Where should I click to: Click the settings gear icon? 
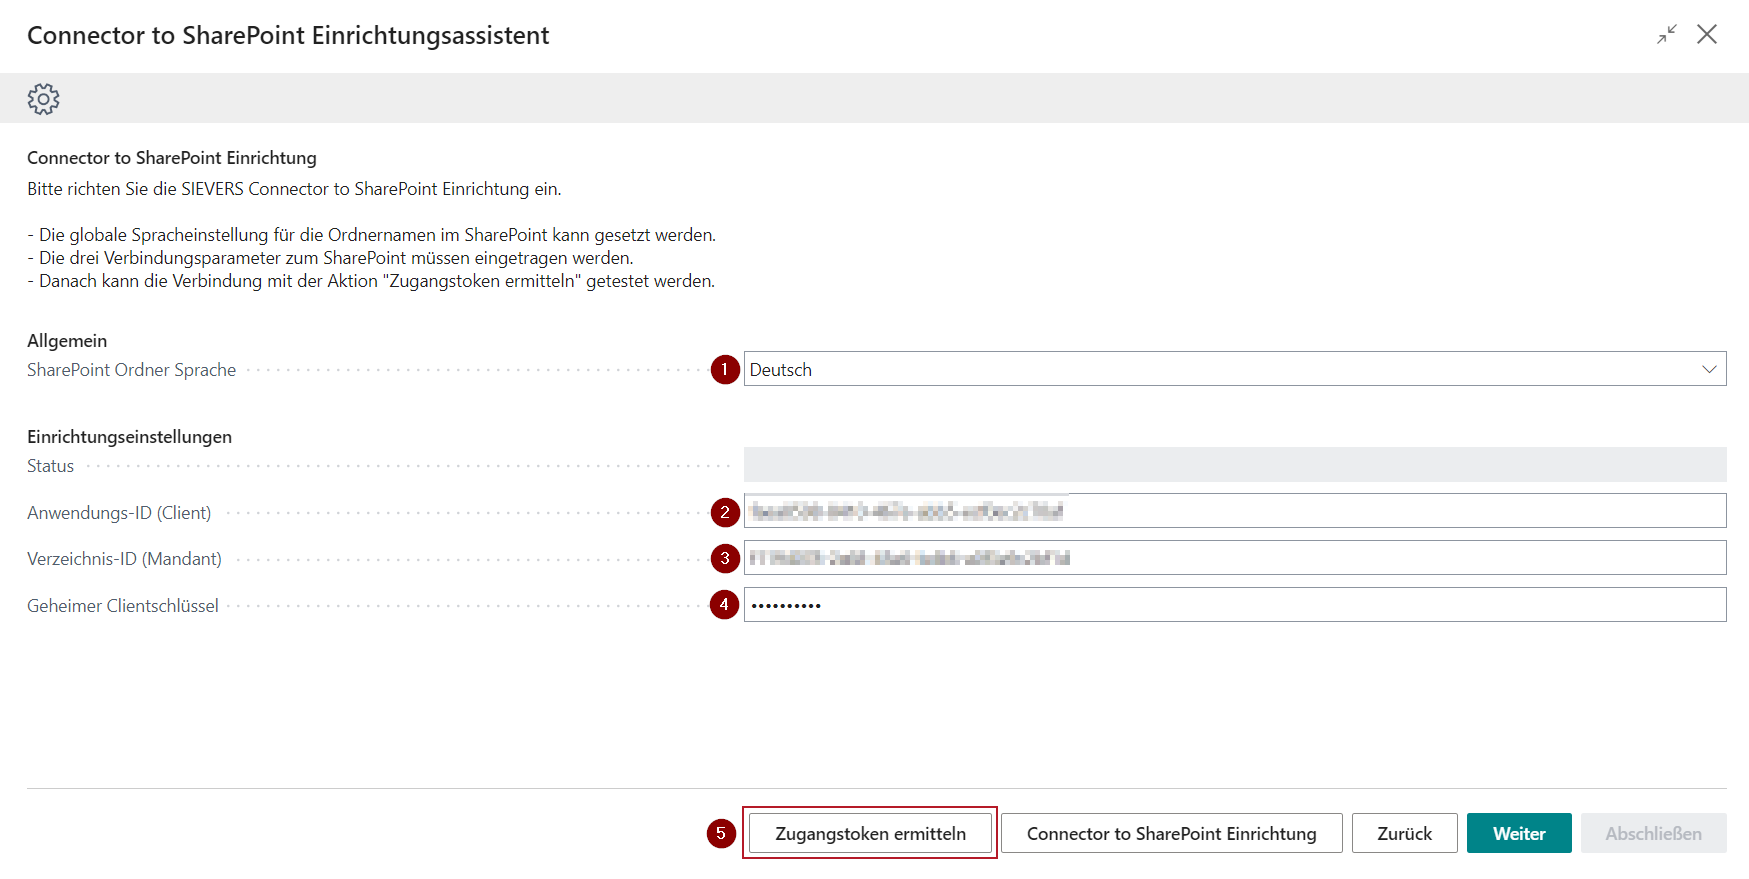pyautogui.click(x=43, y=99)
